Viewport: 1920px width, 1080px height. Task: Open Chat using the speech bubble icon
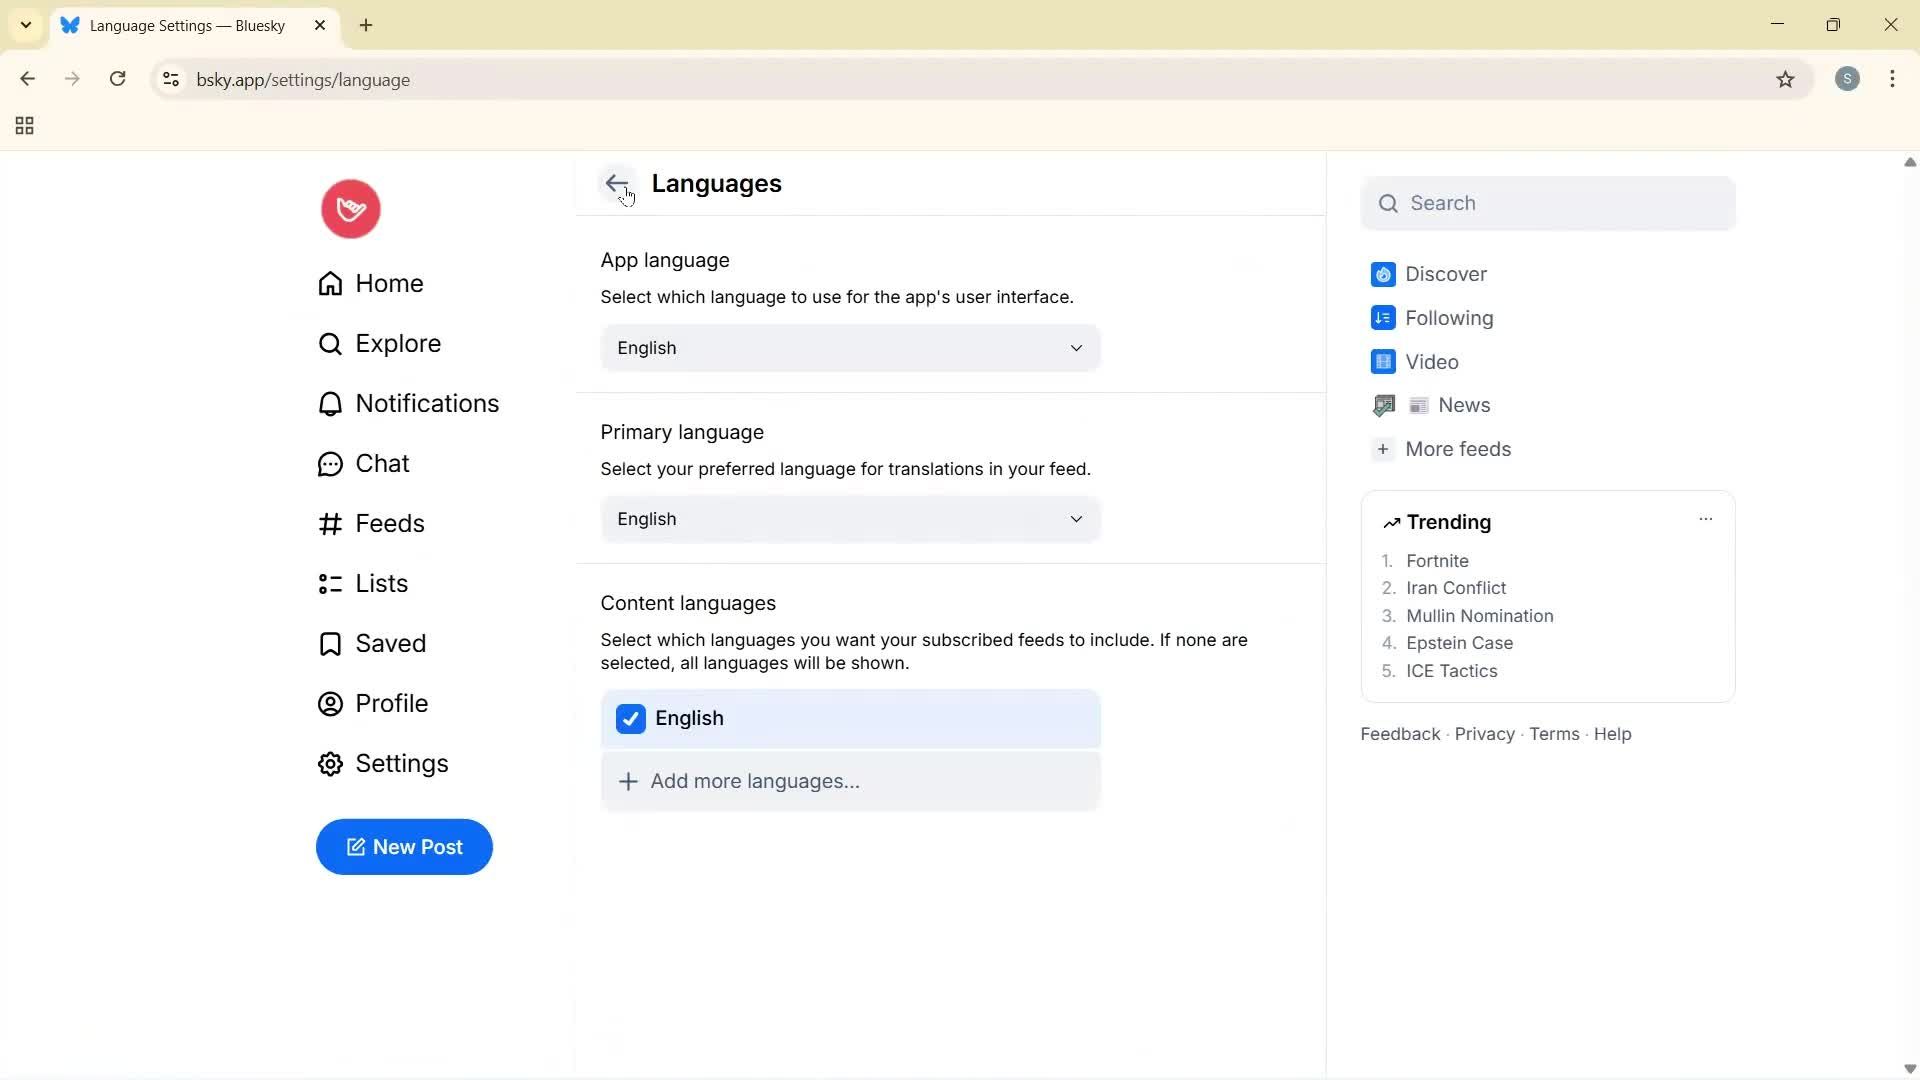(330, 463)
